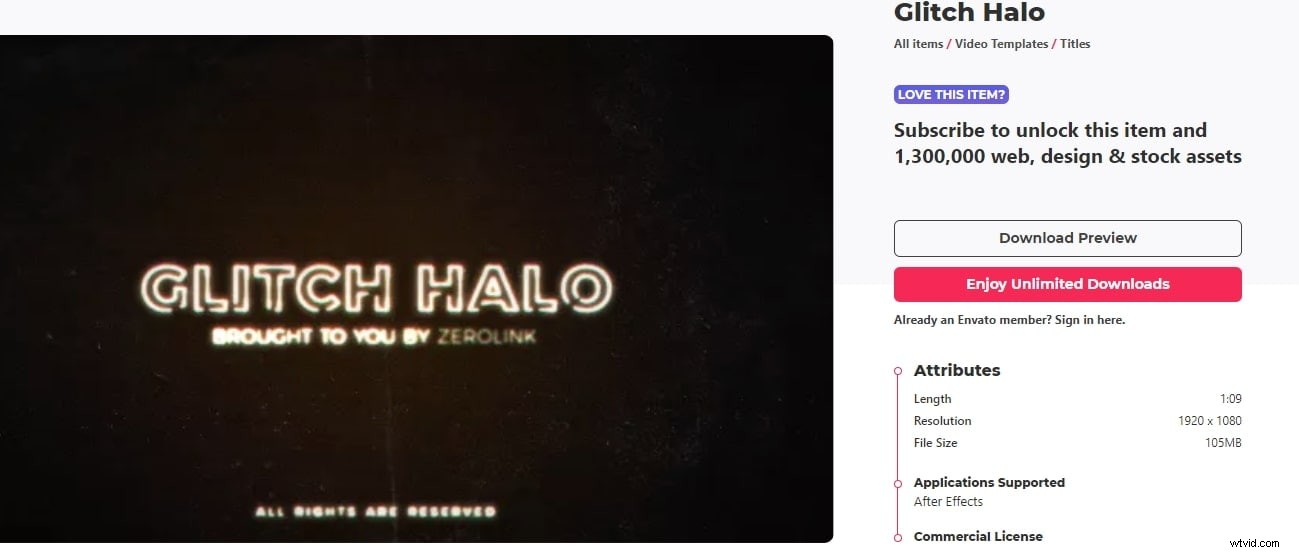The image size is (1299, 553).
Task: Follow the Sign in here link
Action: pos(1090,320)
